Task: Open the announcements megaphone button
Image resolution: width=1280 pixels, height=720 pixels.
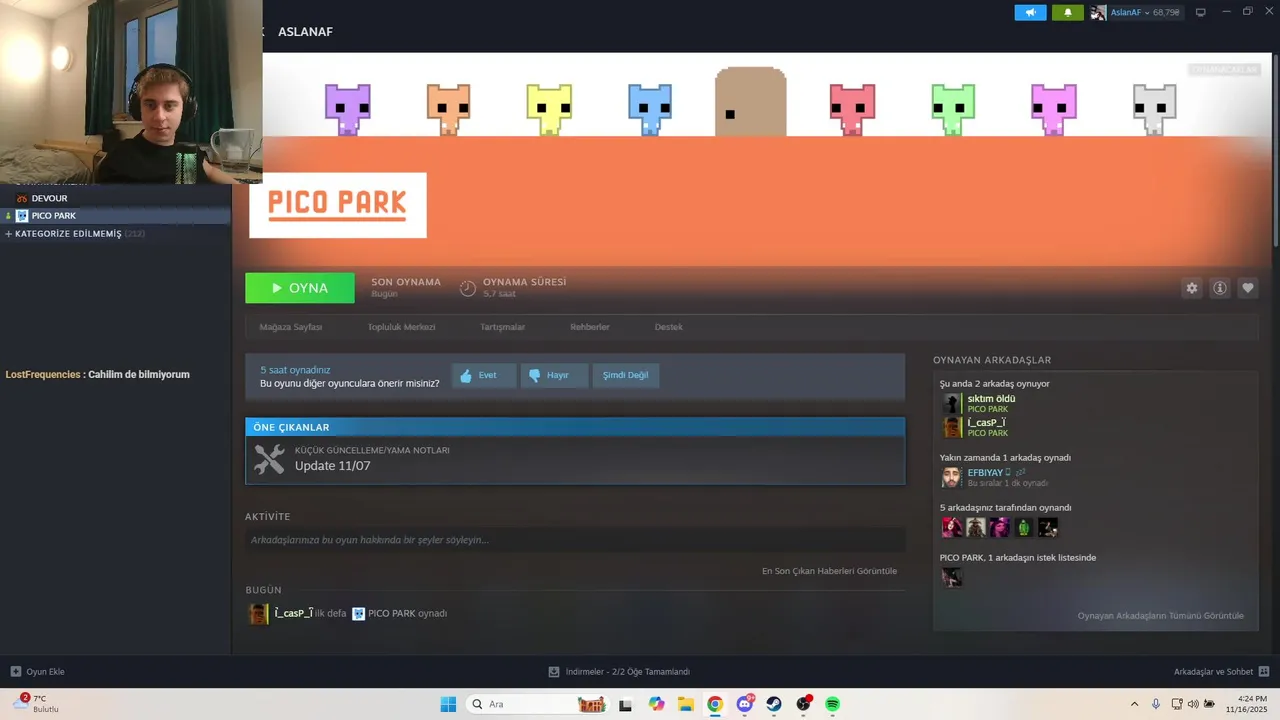Action: pyautogui.click(x=1030, y=13)
